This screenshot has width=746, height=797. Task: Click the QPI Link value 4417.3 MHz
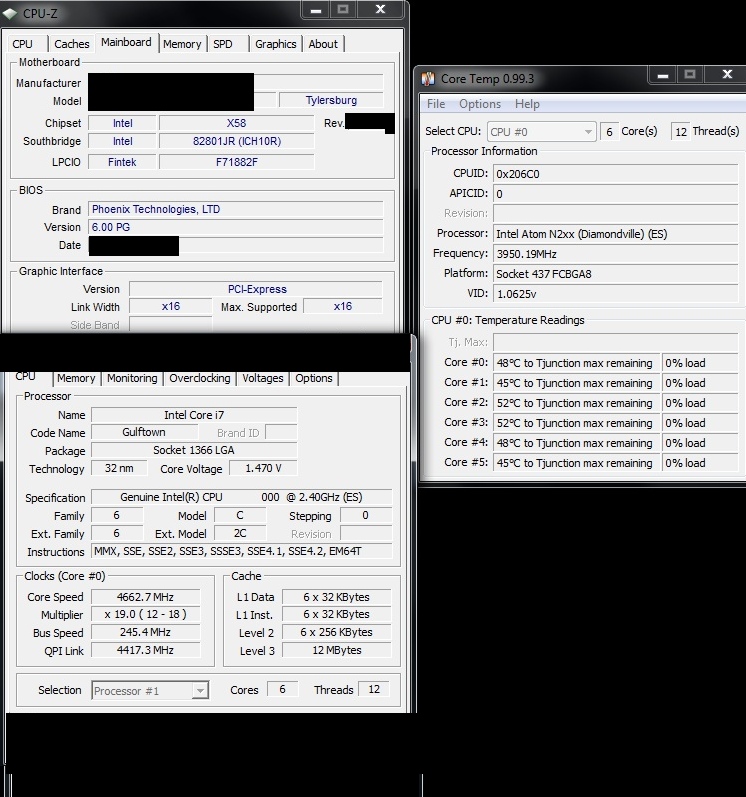[x=145, y=650]
